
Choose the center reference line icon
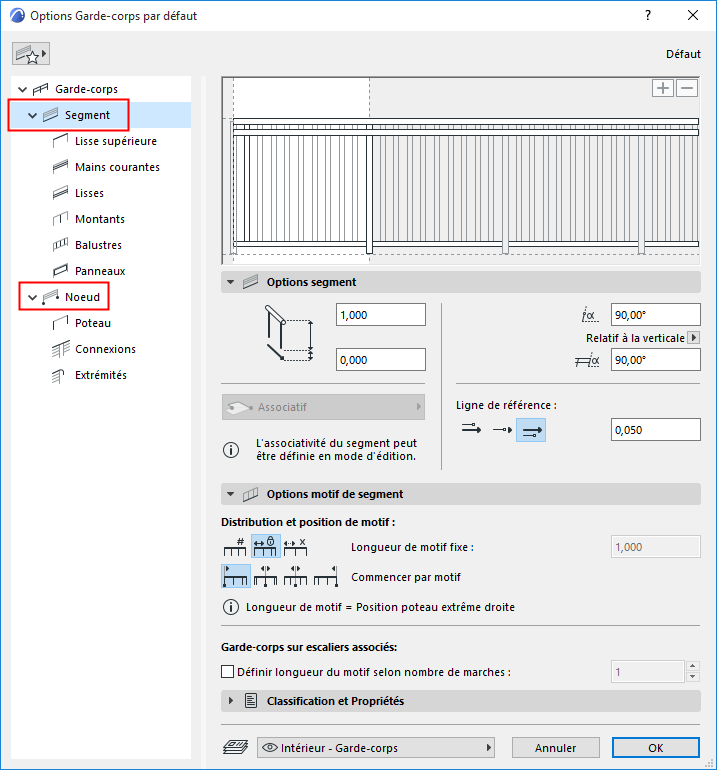click(502, 430)
